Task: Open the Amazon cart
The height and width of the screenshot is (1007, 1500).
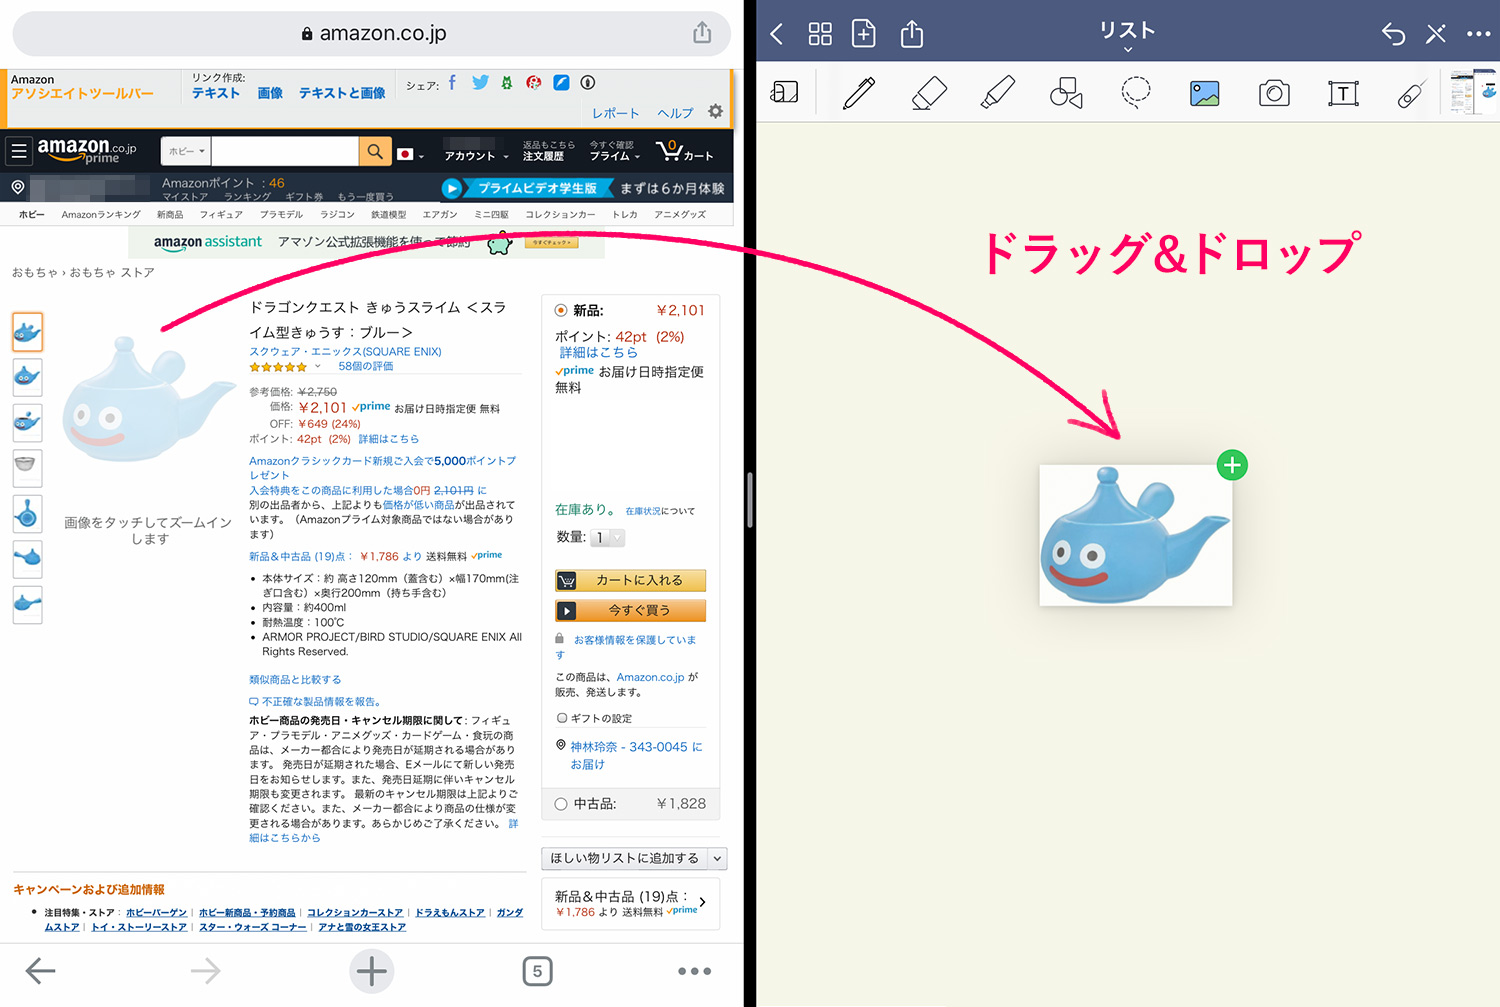Action: 684,152
